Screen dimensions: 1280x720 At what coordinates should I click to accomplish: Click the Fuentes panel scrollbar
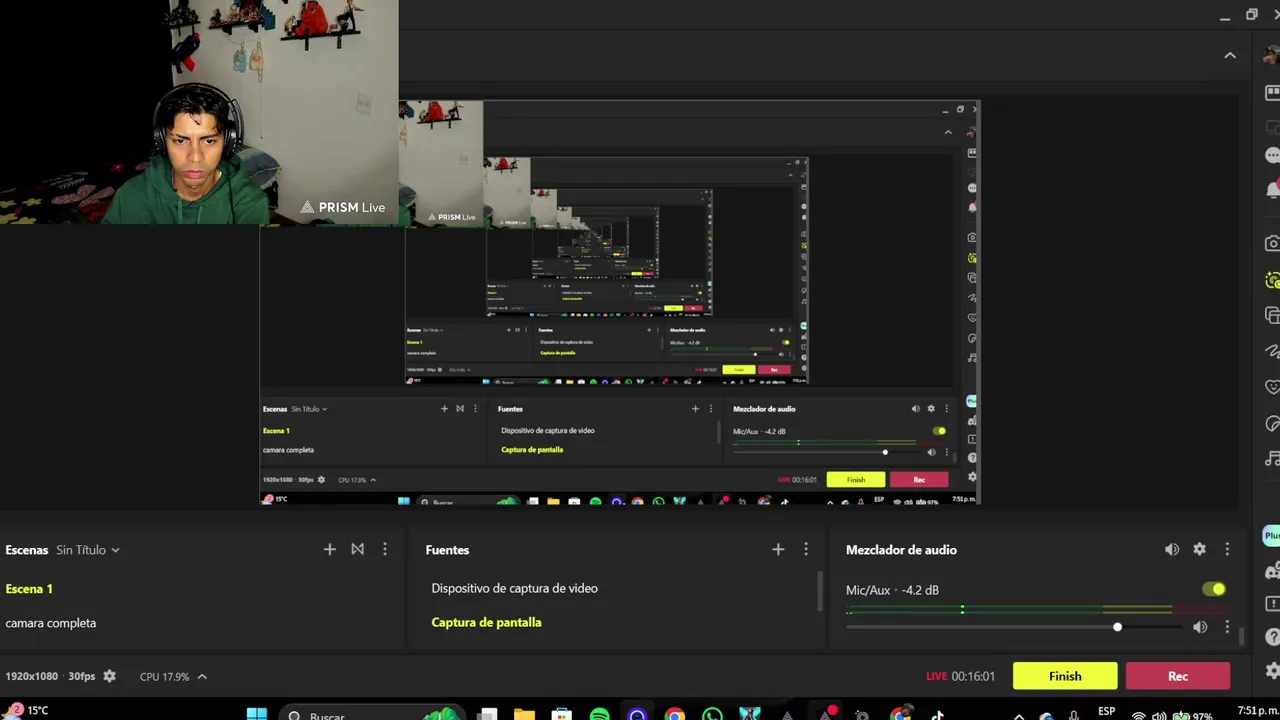819,591
